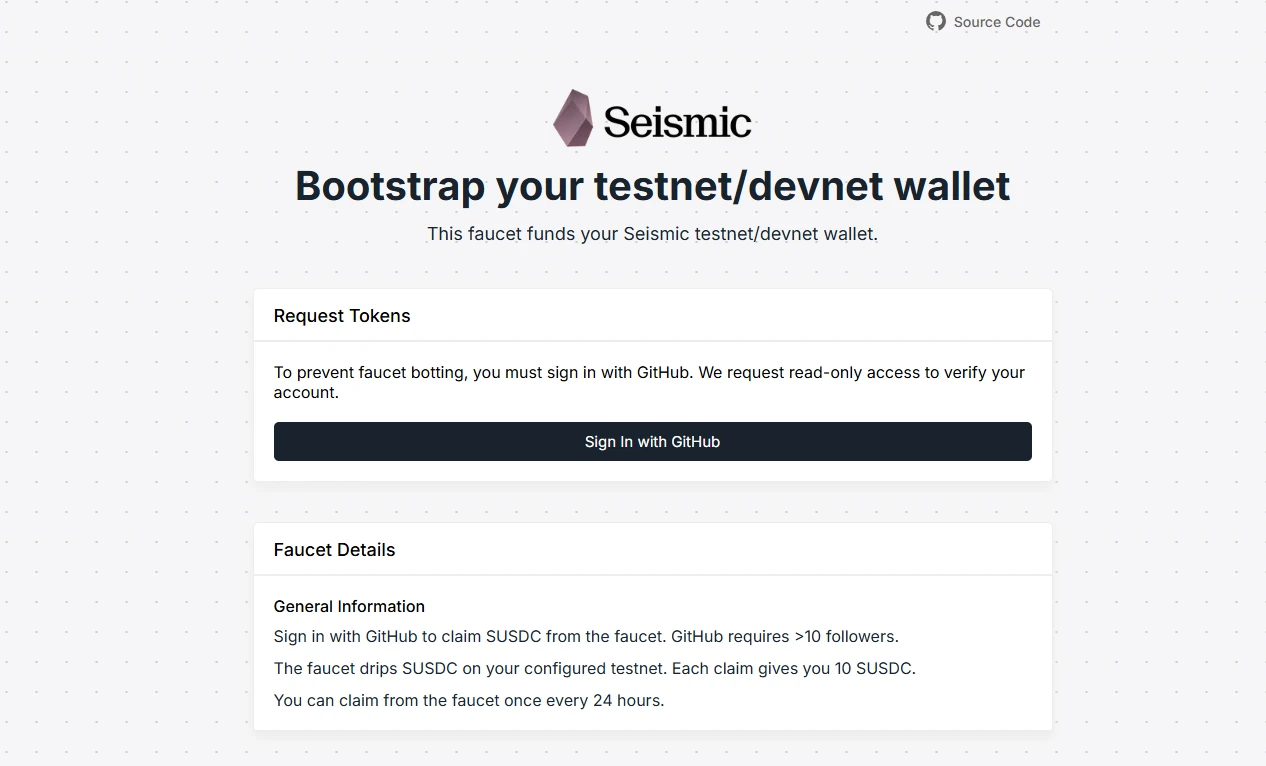Click the Faucet Details card body
Image resolution: width=1266 pixels, height=766 pixels.
click(652, 653)
